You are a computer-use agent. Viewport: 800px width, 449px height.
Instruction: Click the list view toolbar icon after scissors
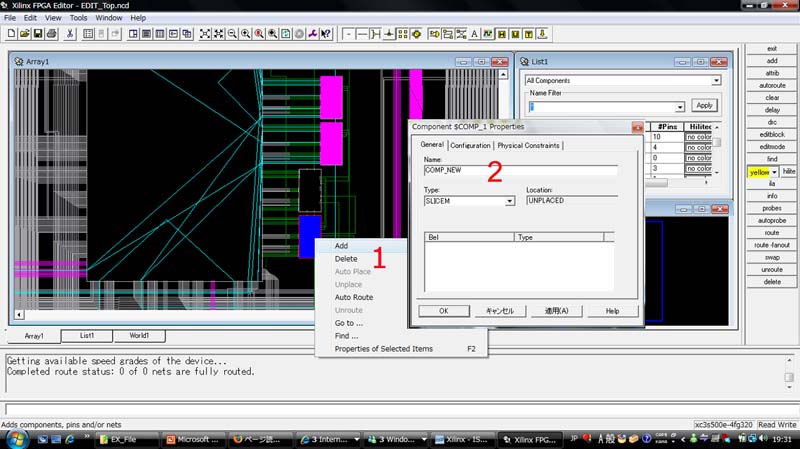point(88,34)
